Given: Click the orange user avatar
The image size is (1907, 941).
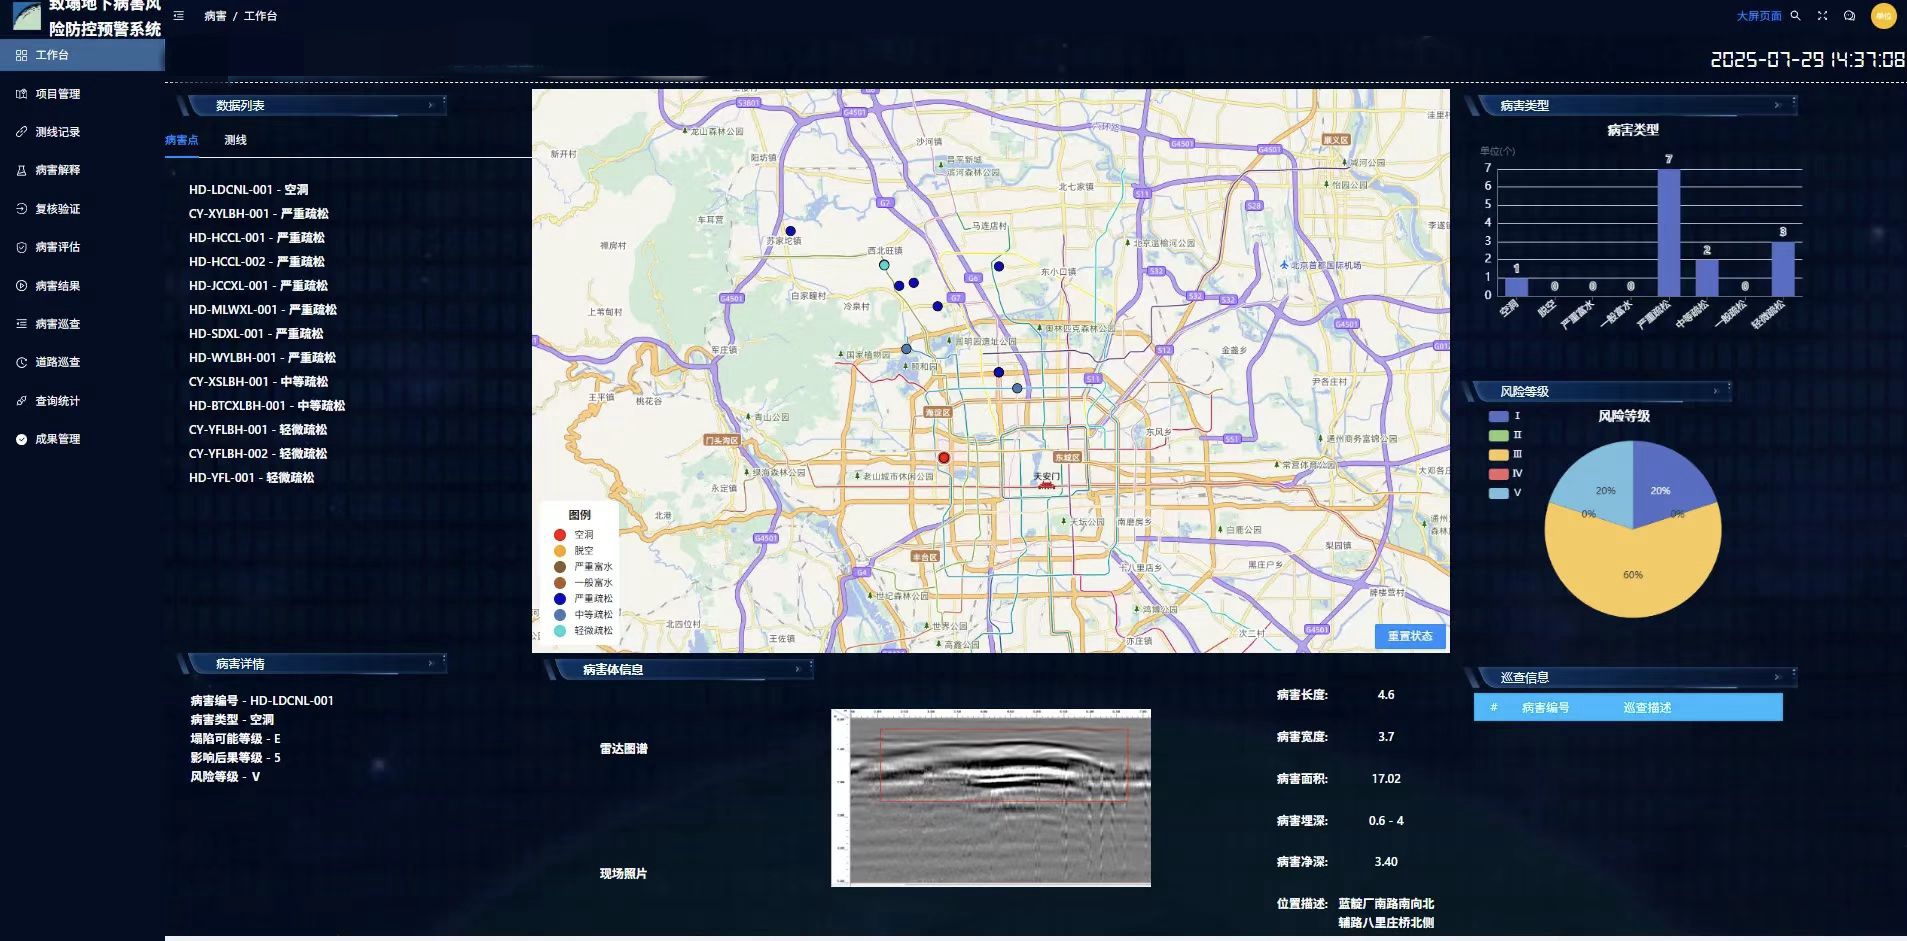Looking at the screenshot, I should coord(1883,16).
